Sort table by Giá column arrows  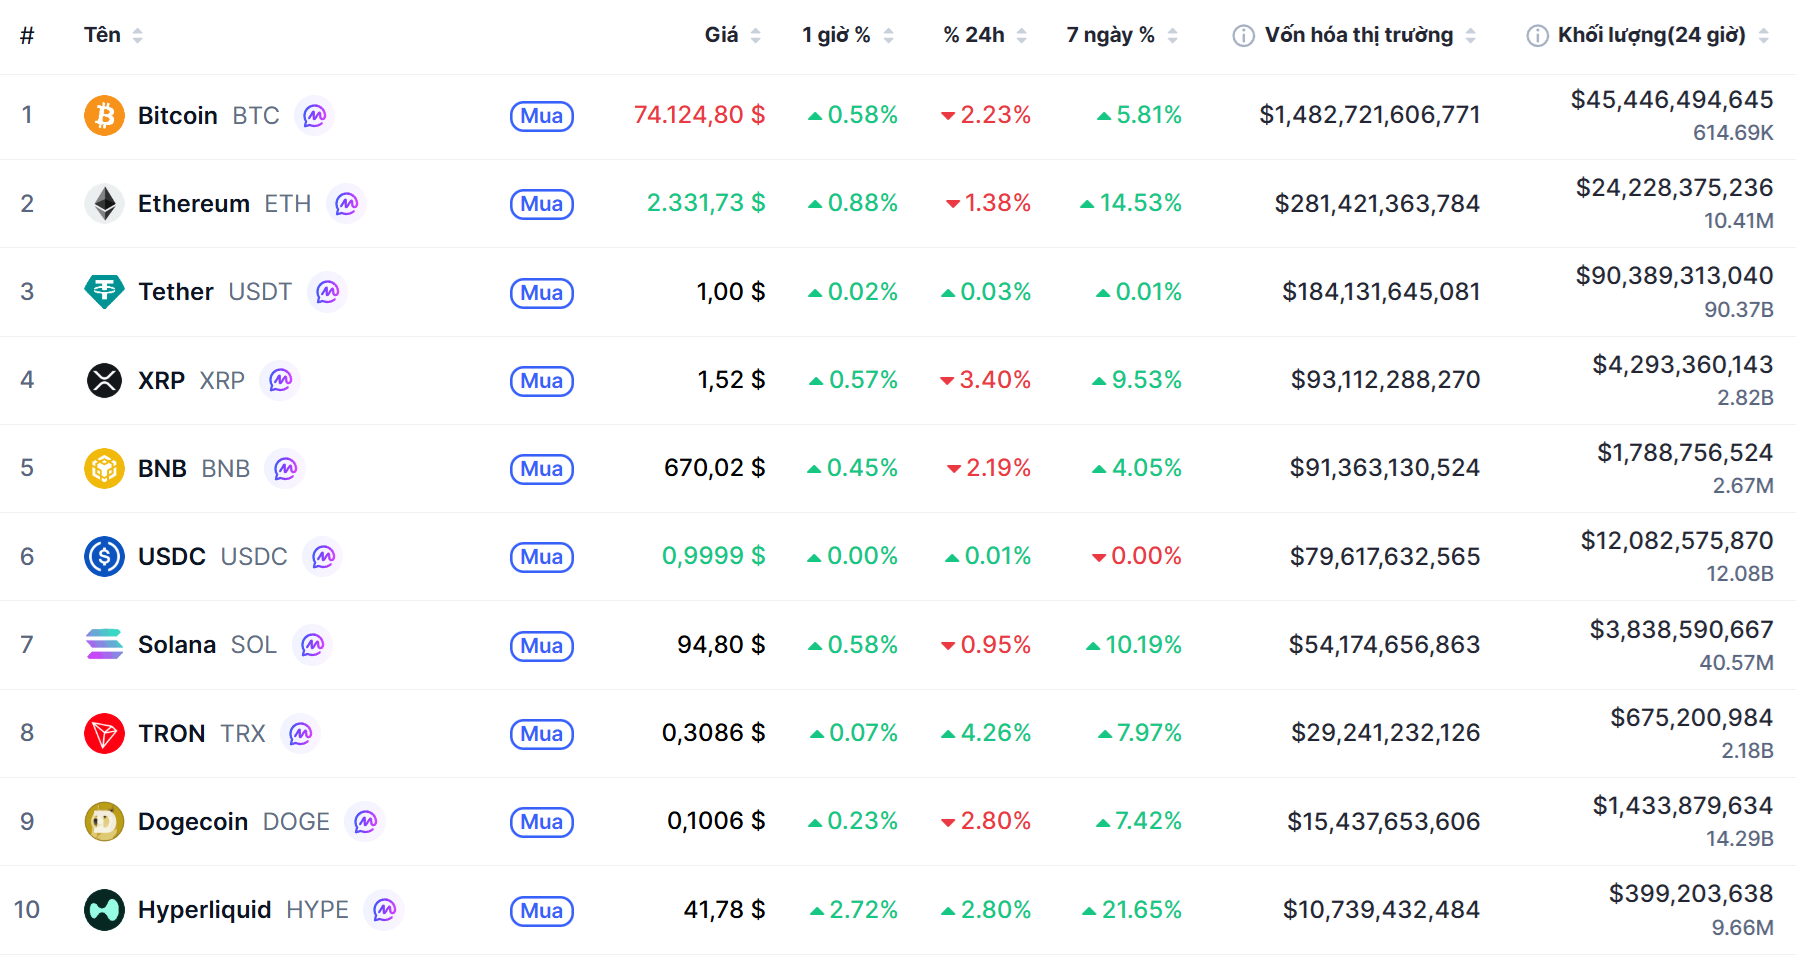[755, 36]
